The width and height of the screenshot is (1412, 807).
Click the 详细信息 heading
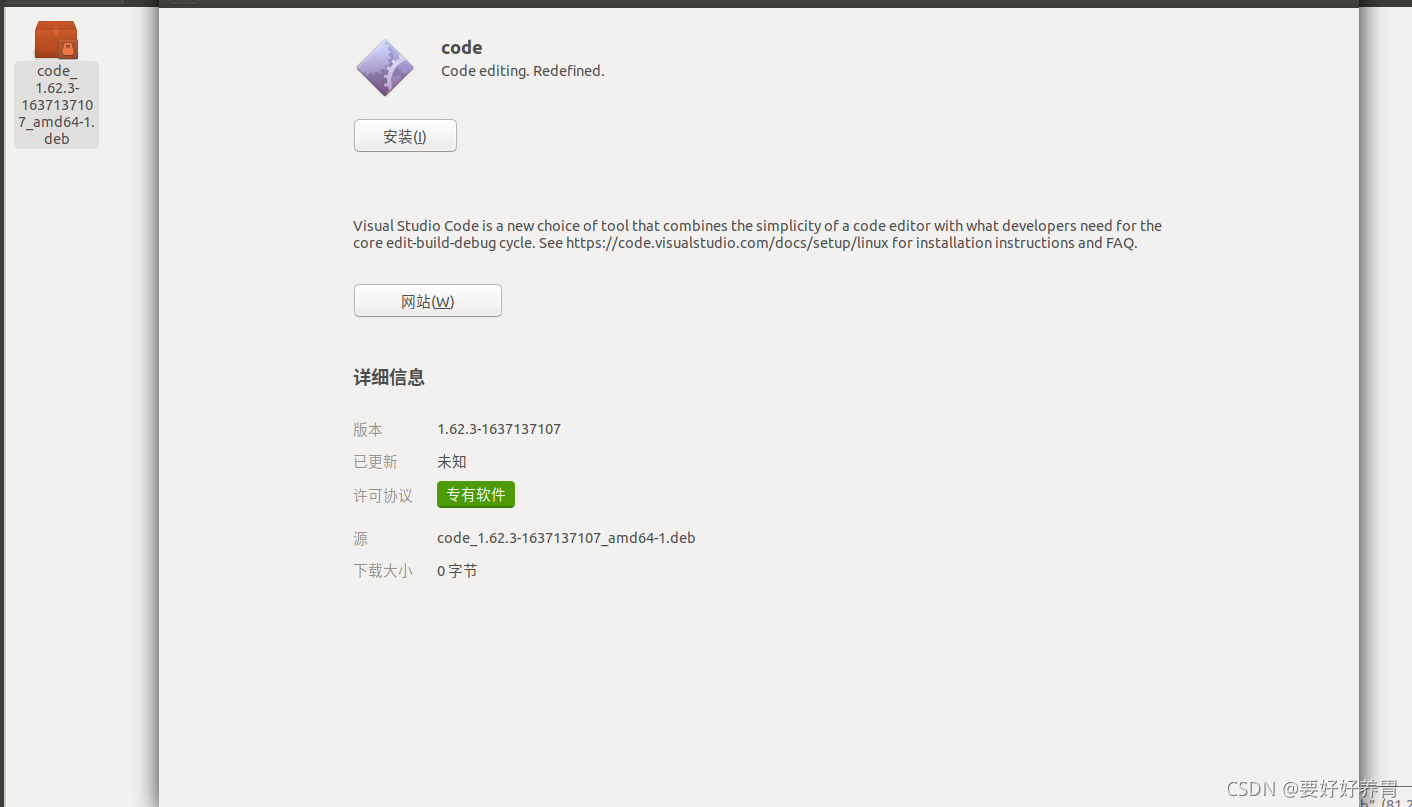pyautogui.click(x=389, y=378)
